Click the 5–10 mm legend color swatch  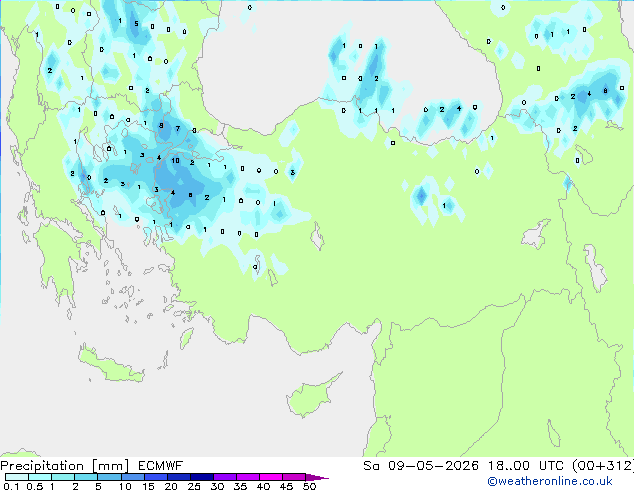pyautogui.click(x=109, y=477)
